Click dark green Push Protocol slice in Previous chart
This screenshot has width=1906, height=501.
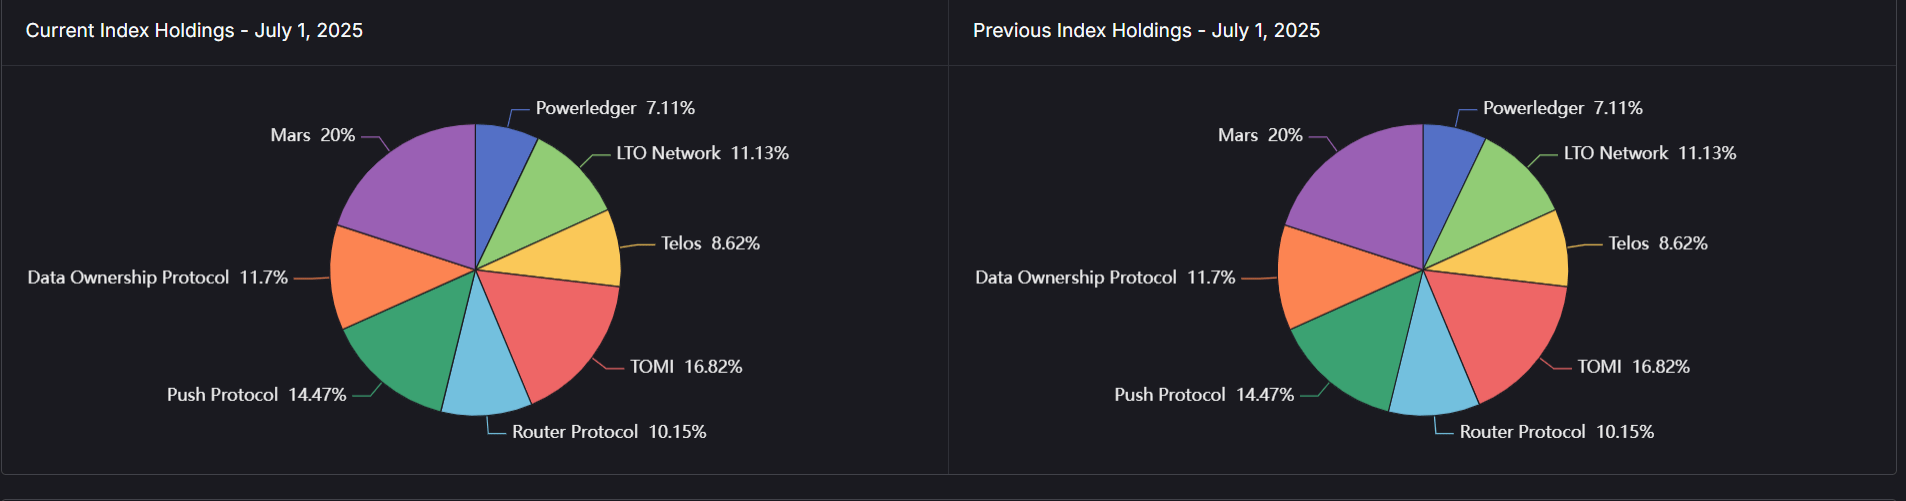[x=1353, y=350]
